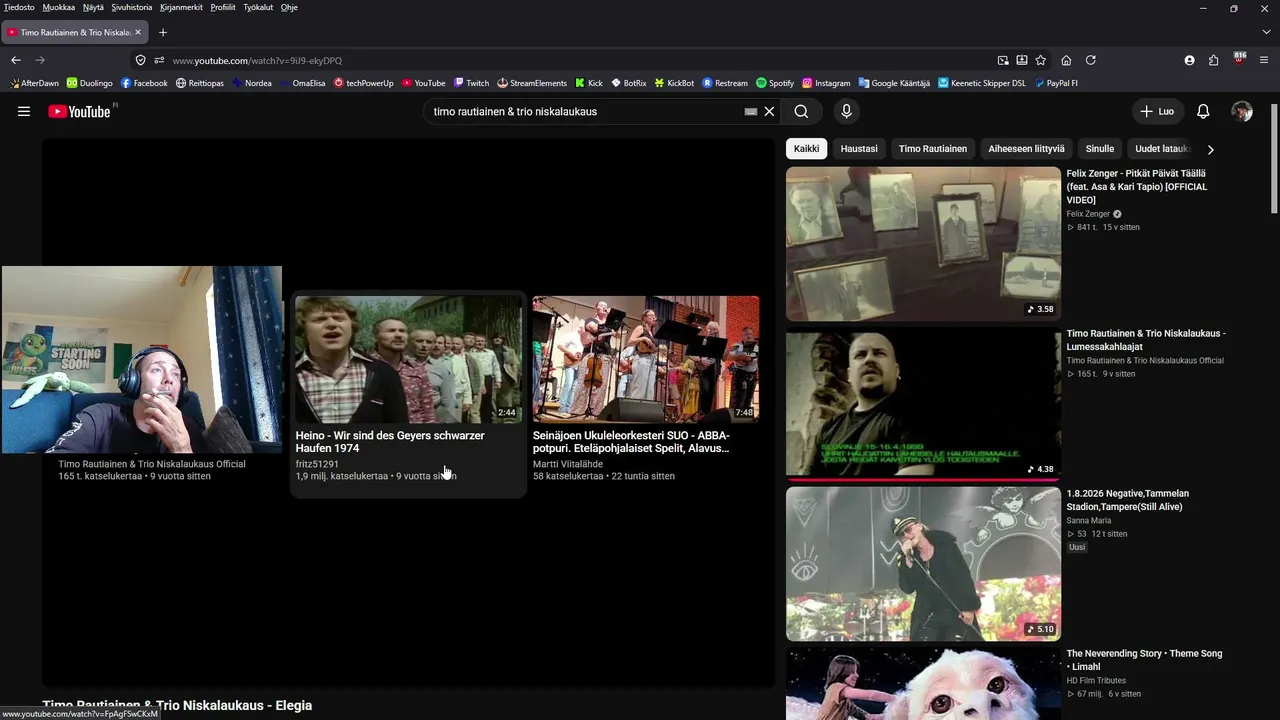The width and height of the screenshot is (1280, 720).
Task: Open the PayPal FI bookmark
Action: pos(1056,83)
